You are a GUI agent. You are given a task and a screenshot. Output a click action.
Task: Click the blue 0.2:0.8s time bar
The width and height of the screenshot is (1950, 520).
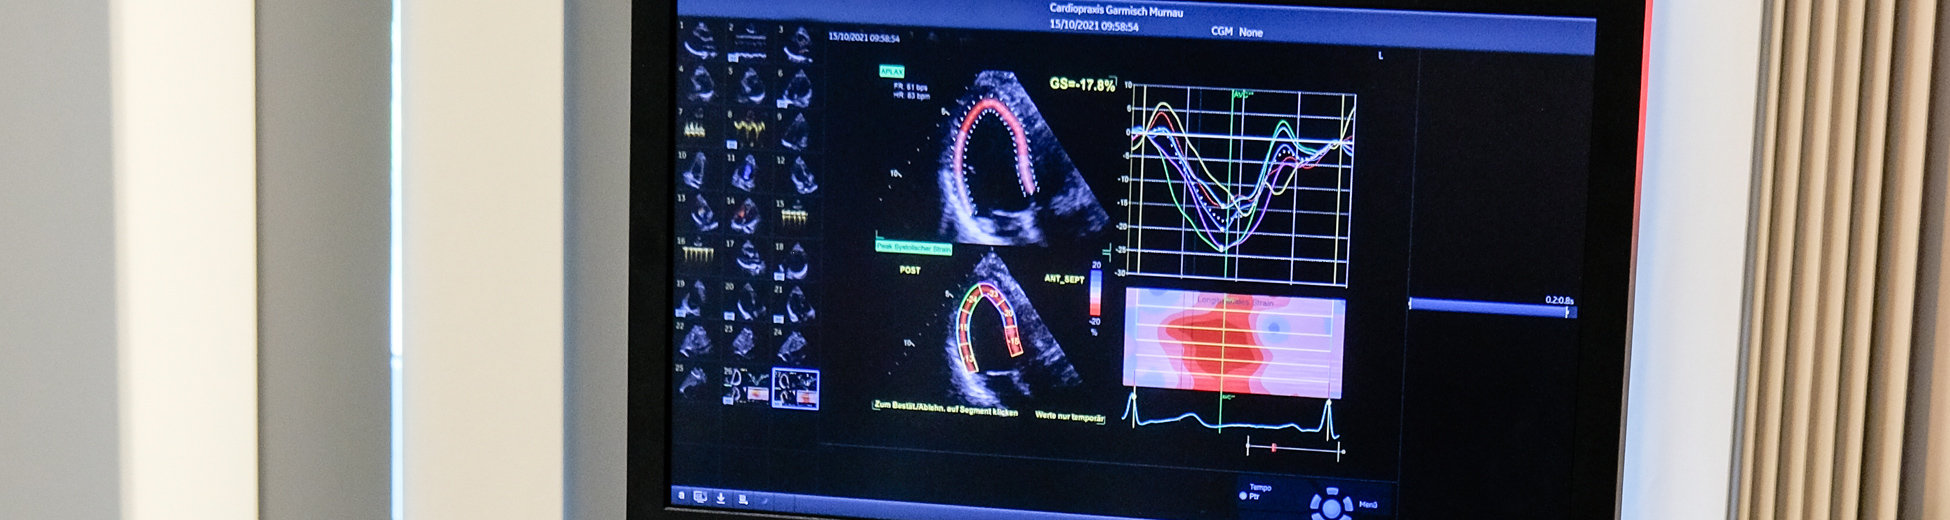(1492, 308)
